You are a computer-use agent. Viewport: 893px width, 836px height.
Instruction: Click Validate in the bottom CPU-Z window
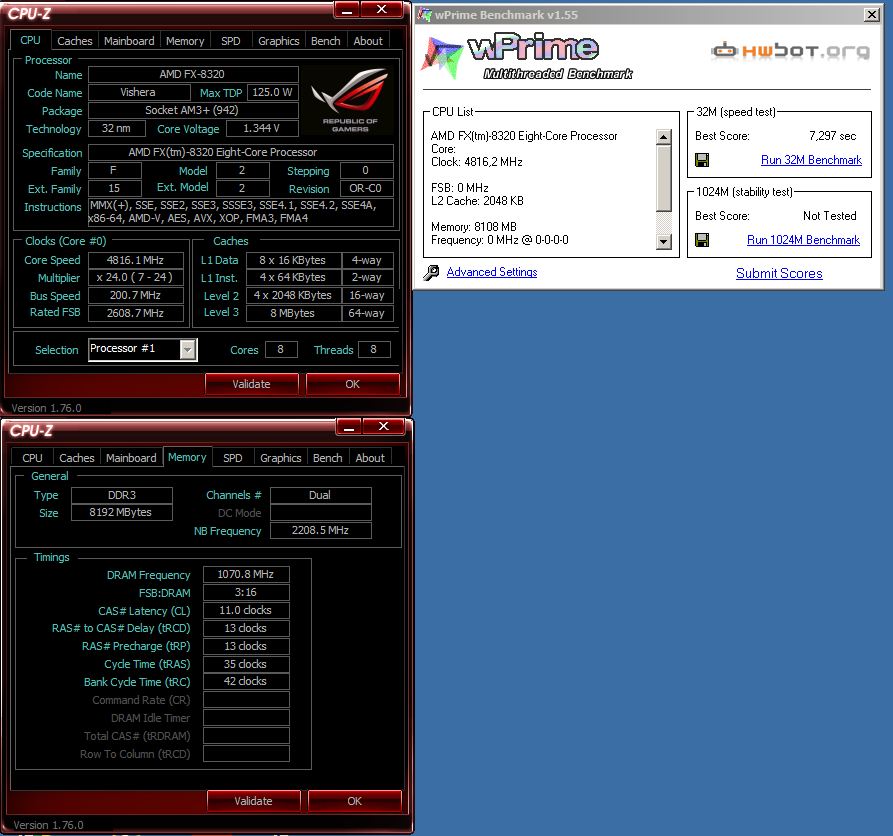pos(253,801)
